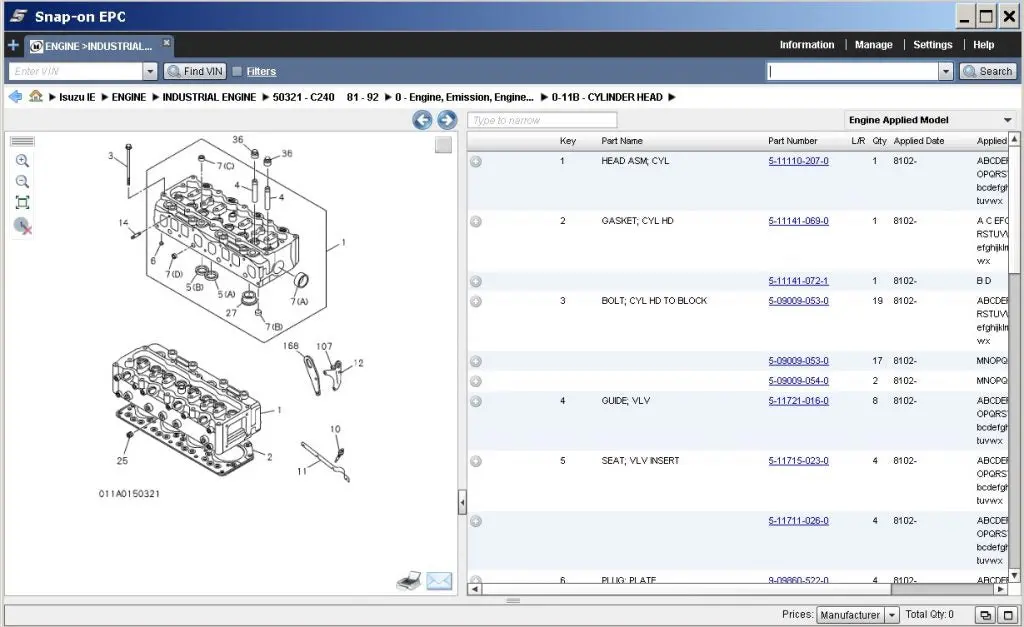Click circle icon for 5-09009-054-0 row

click(x=476, y=381)
